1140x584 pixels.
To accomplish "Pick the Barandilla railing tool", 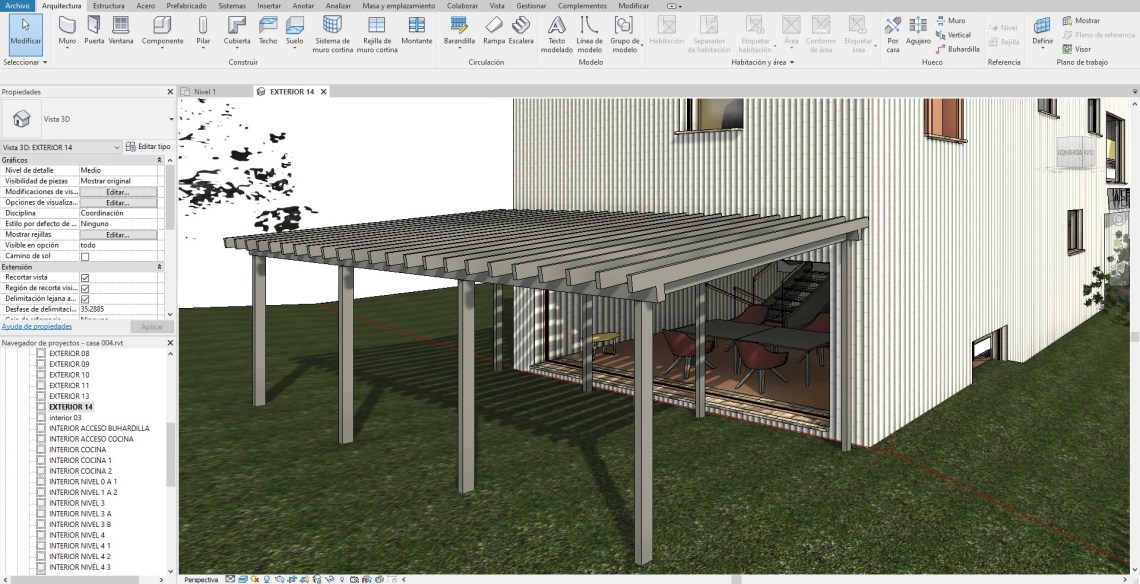I will 459,30.
